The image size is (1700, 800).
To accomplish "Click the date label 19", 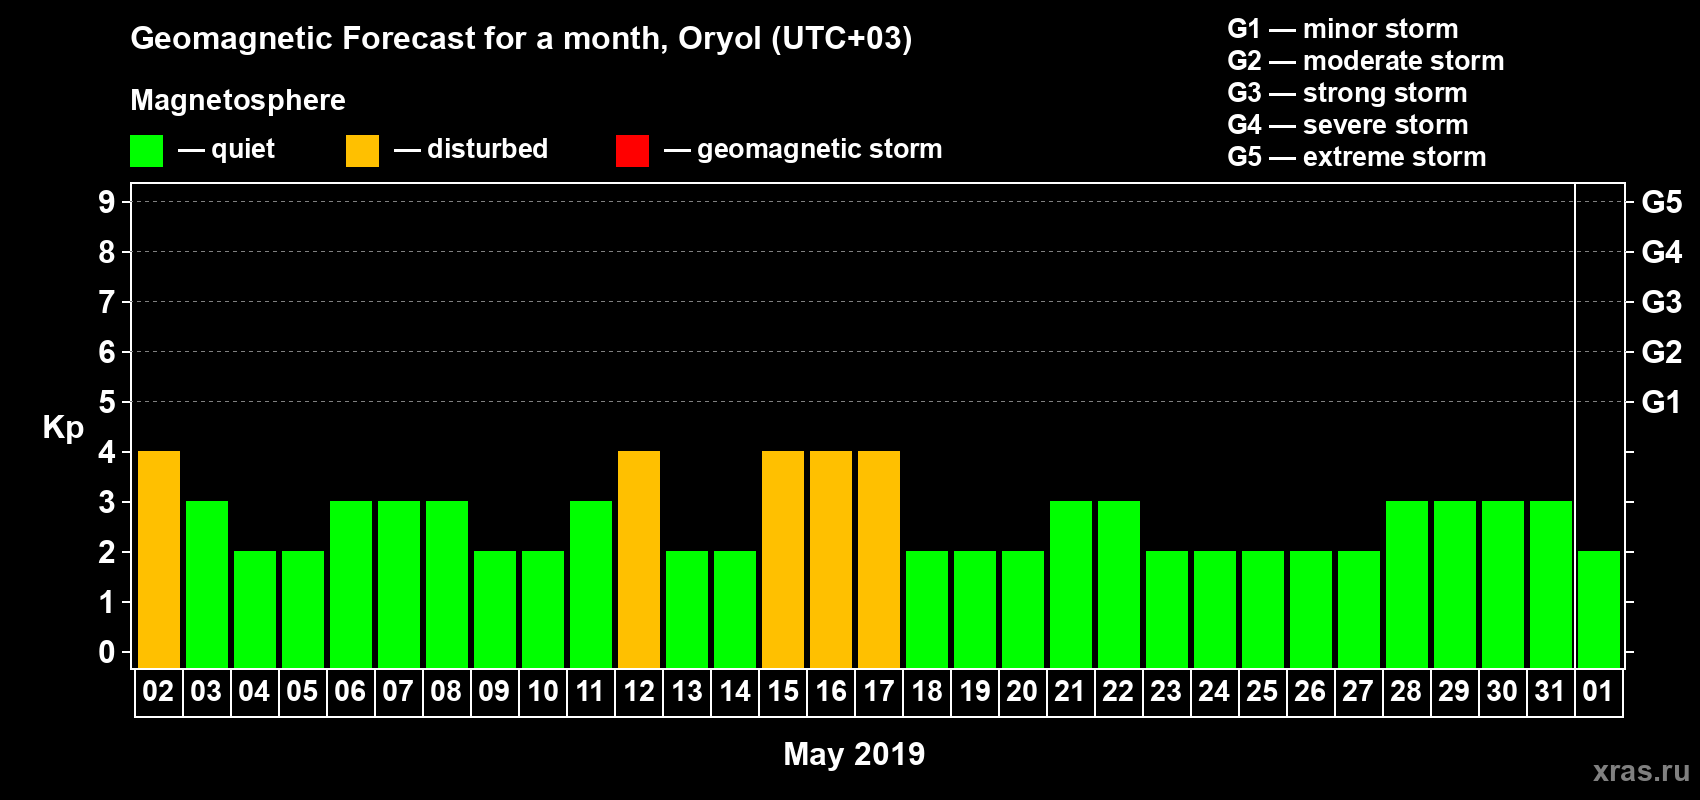I will pos(975,691).
